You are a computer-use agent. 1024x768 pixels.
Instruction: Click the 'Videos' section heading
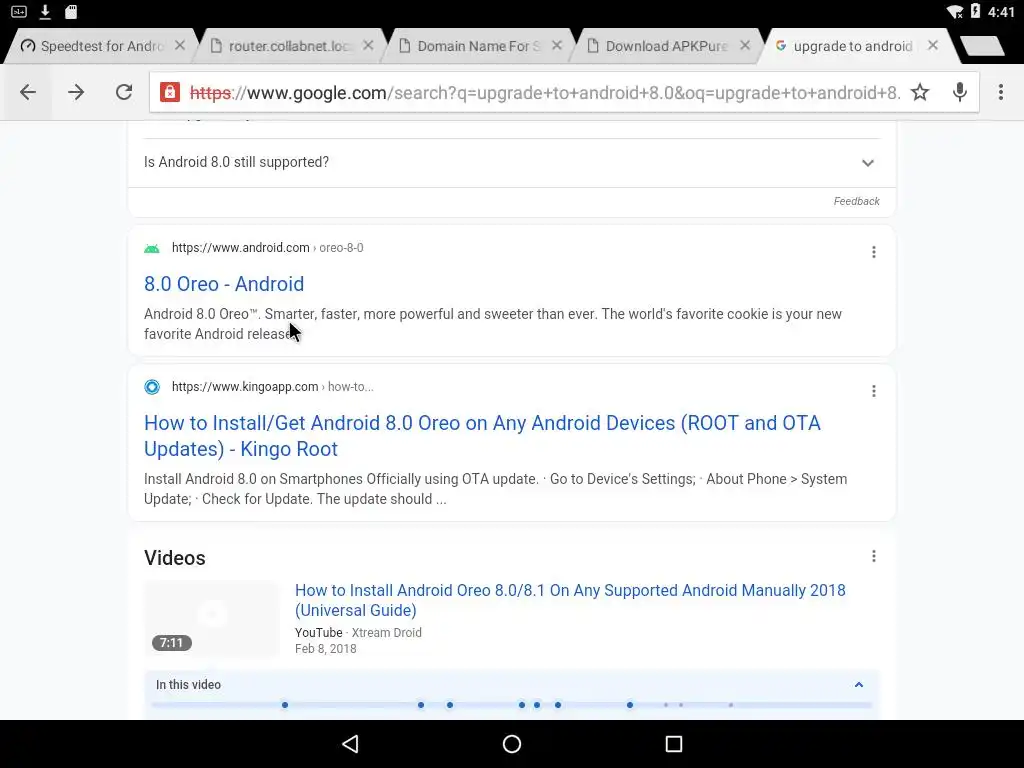[x=174, y=558]
